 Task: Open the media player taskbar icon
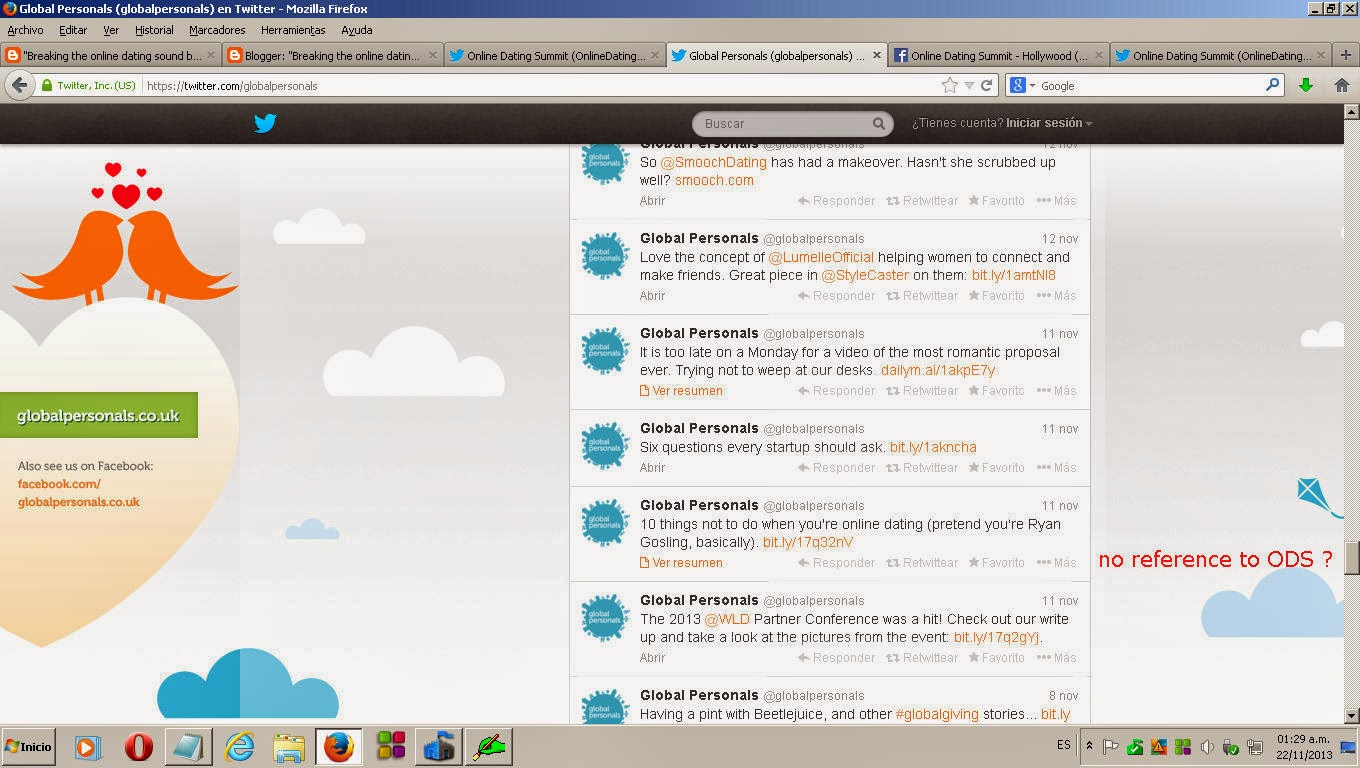click(88, 746)
